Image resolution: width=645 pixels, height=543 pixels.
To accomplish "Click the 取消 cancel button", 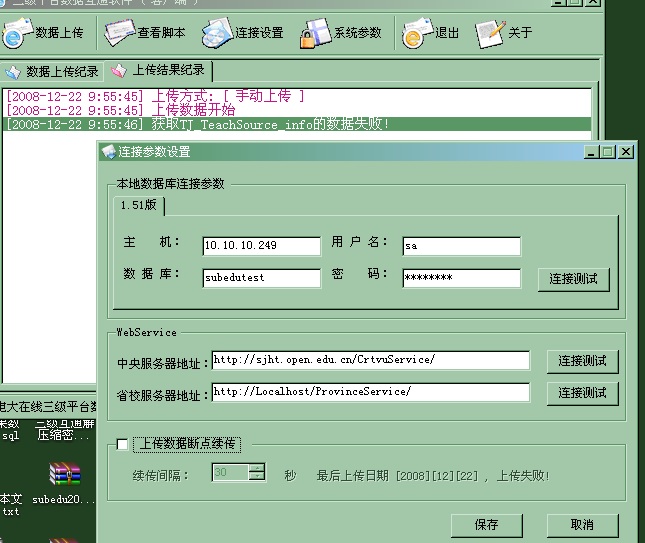I will tap(582, 525).
